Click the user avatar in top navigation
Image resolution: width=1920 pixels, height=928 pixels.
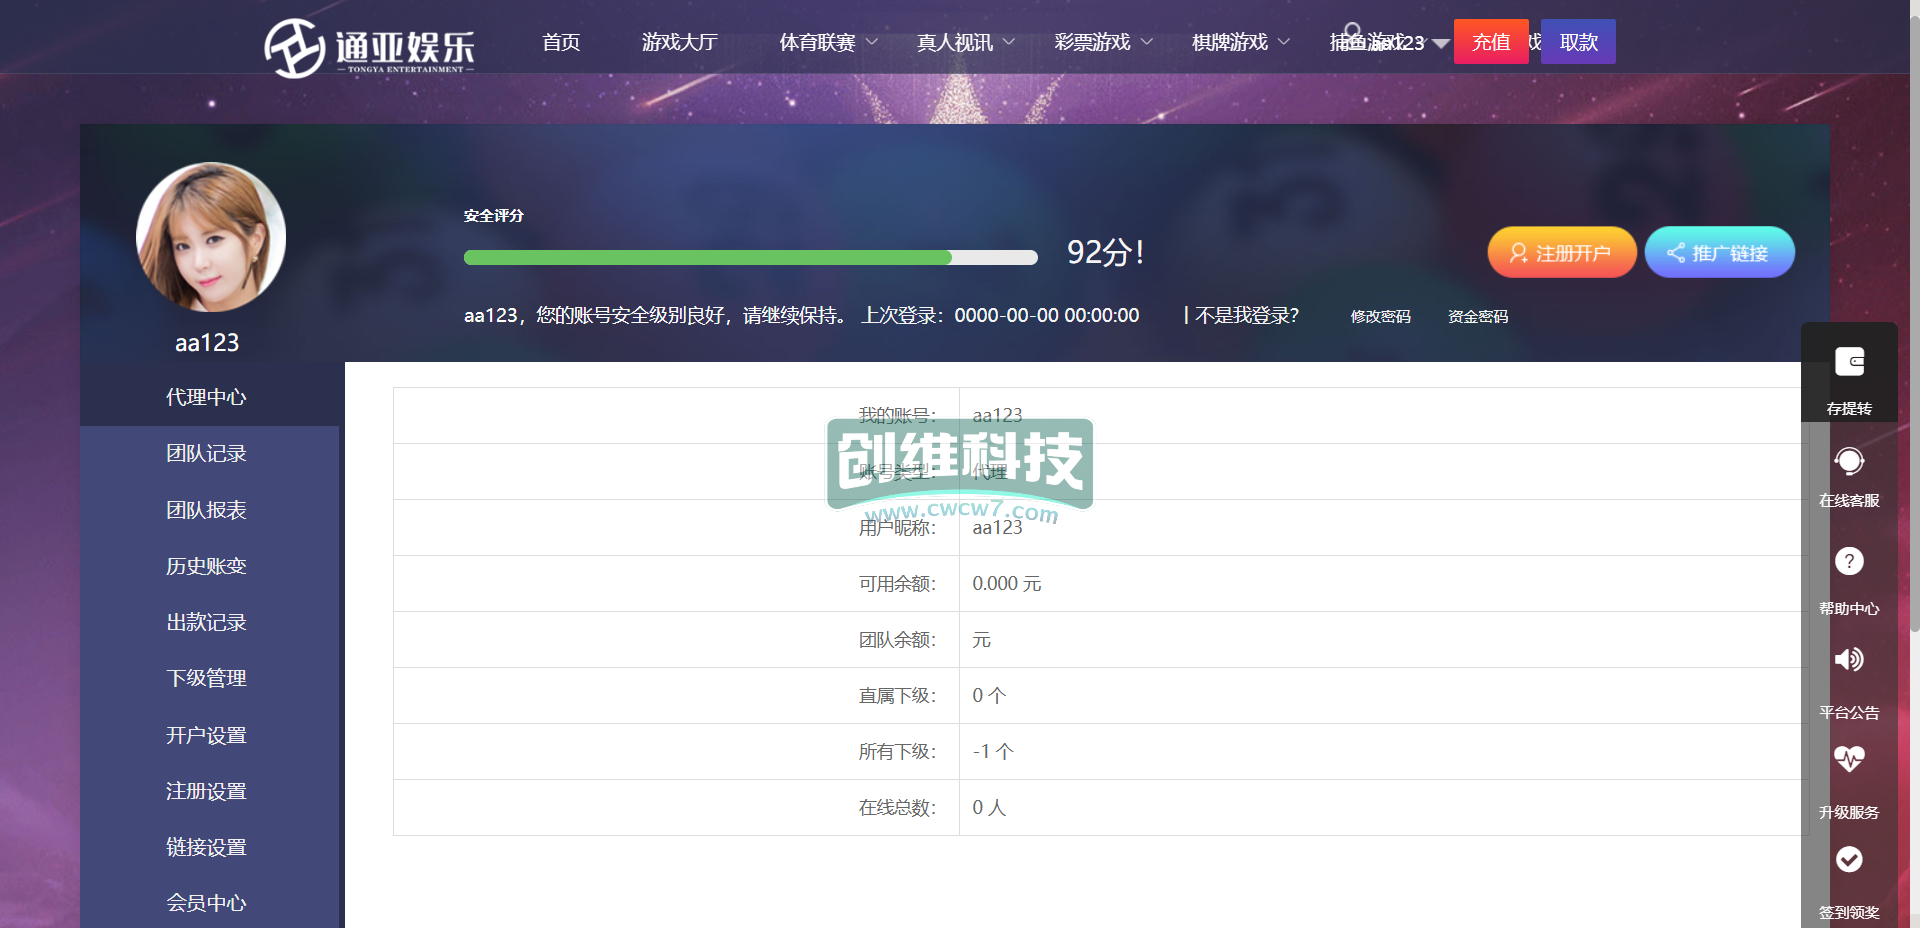pos(1352,32)
